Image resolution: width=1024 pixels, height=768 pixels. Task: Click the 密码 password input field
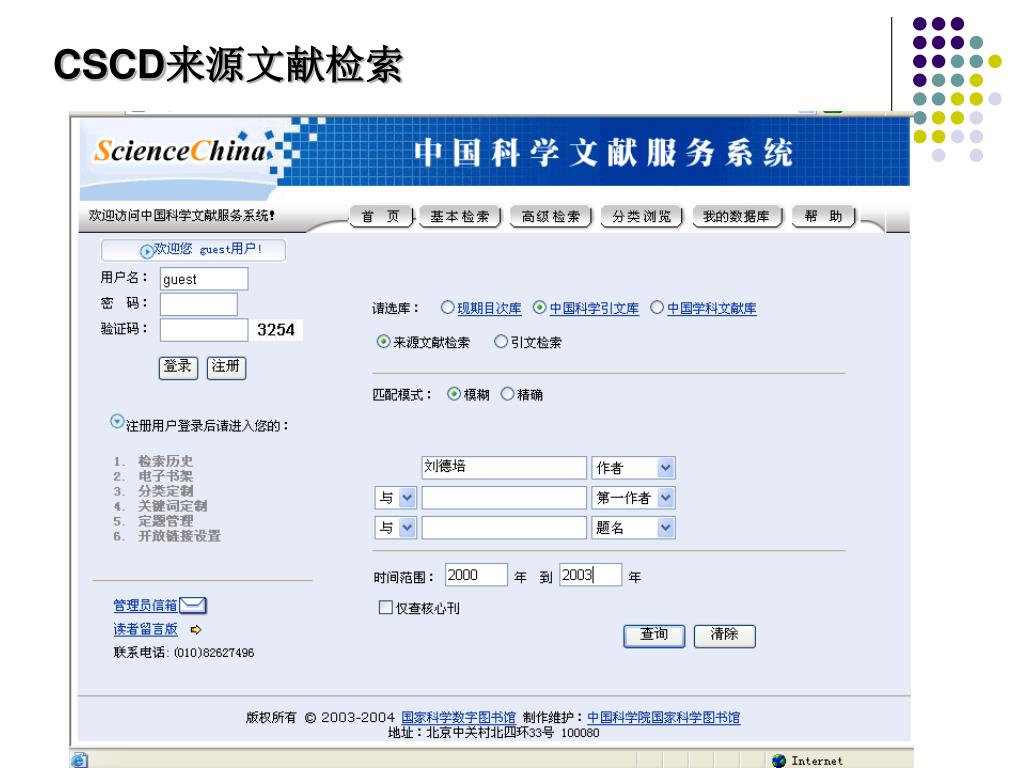tap(199, 304)
